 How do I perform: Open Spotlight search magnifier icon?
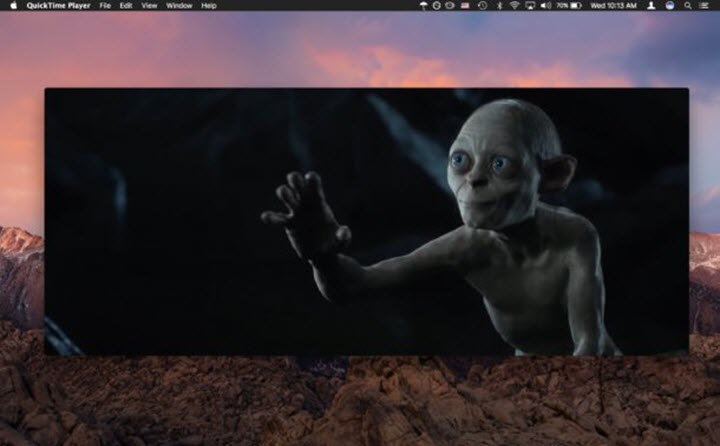coord(688,6)
